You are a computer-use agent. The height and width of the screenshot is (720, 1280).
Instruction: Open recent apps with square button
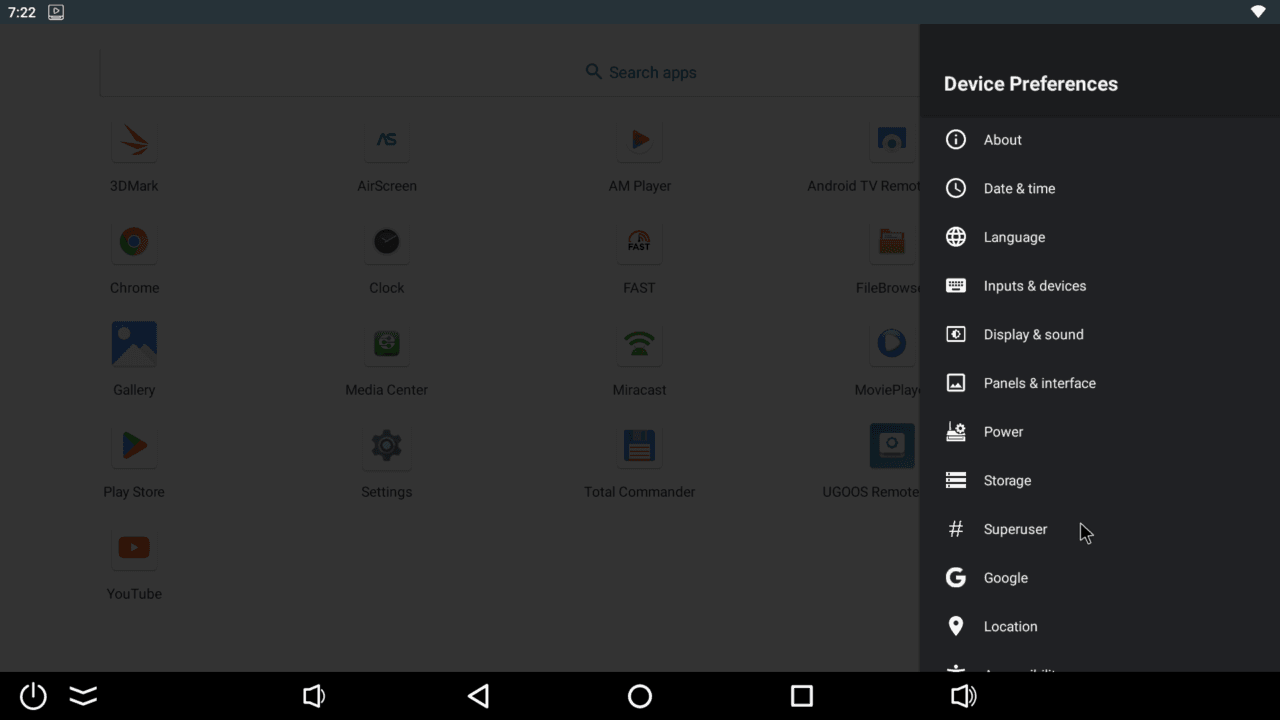[801, 696]
